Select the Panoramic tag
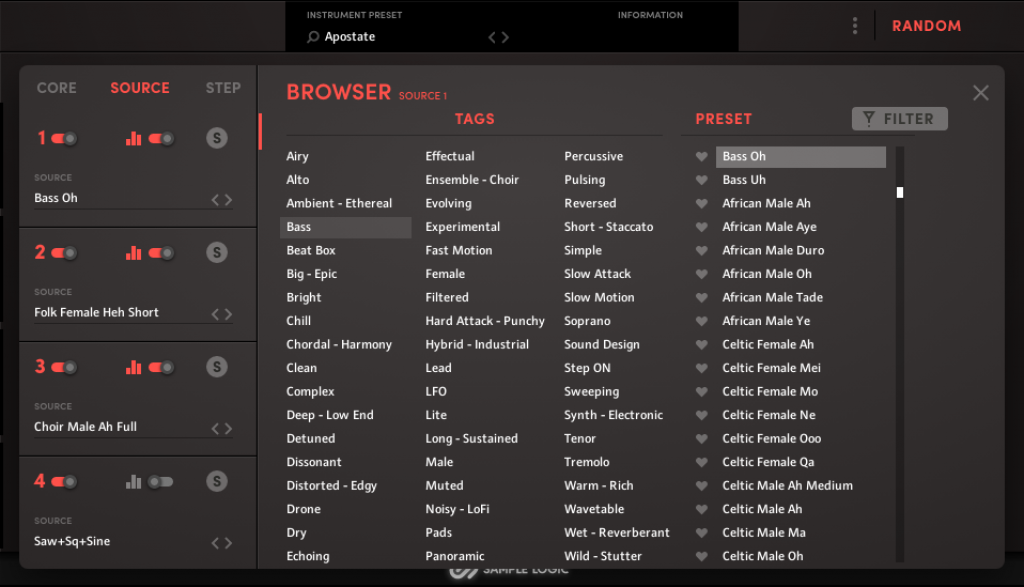This screenshot has height=587, width=1024. (x=455, y=556)
